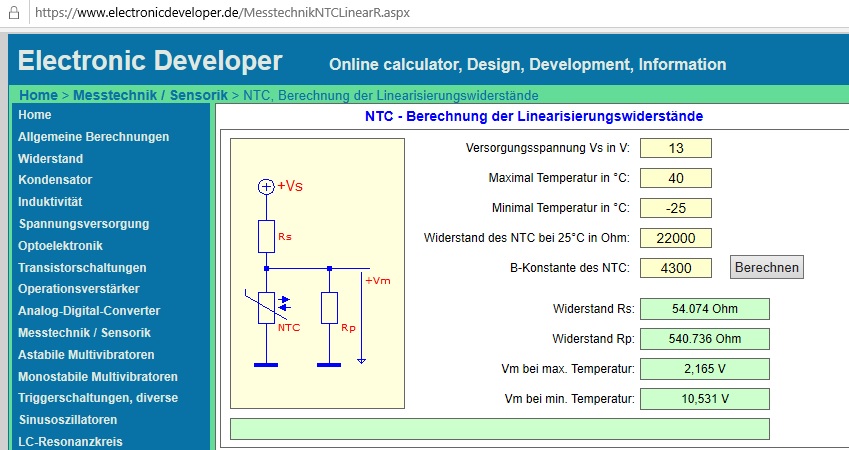849x450 pixels.
Task: Click the Rs resistor symbol in schematic
Action: coord(266,237)
